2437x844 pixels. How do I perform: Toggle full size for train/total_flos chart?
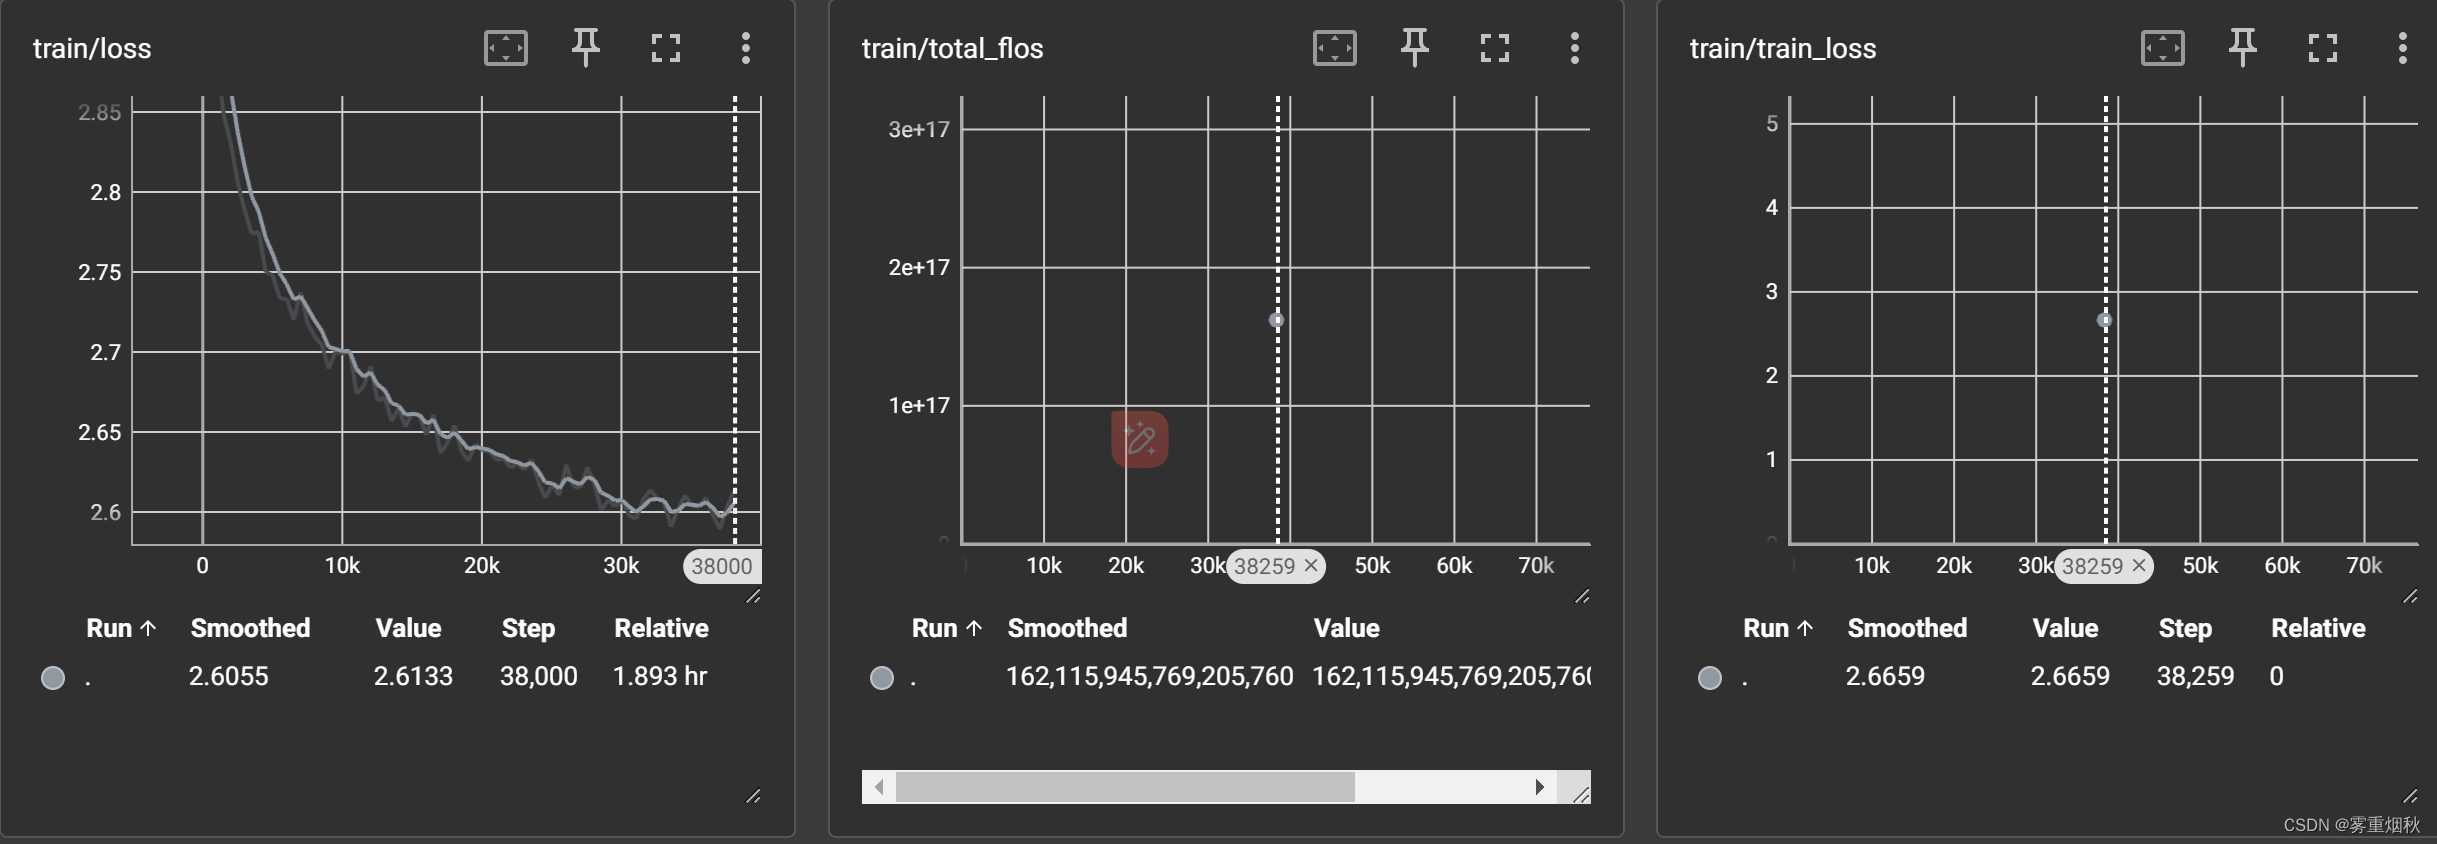pyautogui.click(x=1495, y=48)
